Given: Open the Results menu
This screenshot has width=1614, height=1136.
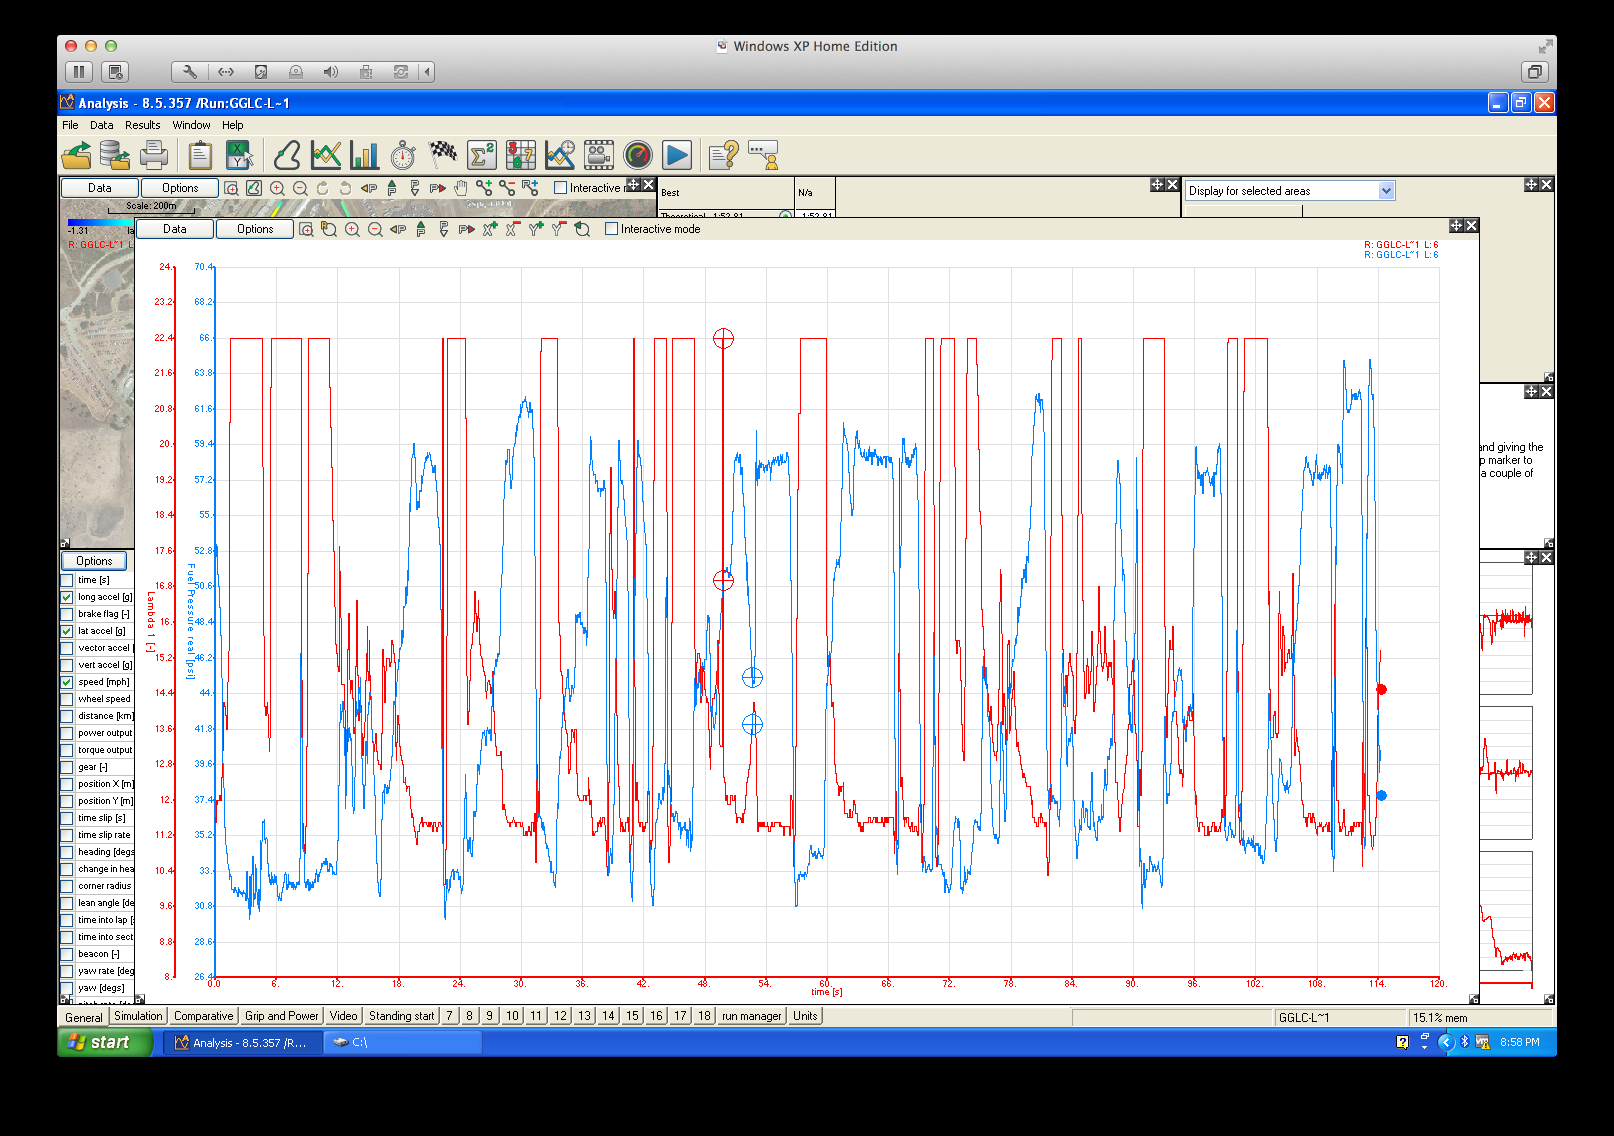Looking at the screenshot, I should (142, 125).
